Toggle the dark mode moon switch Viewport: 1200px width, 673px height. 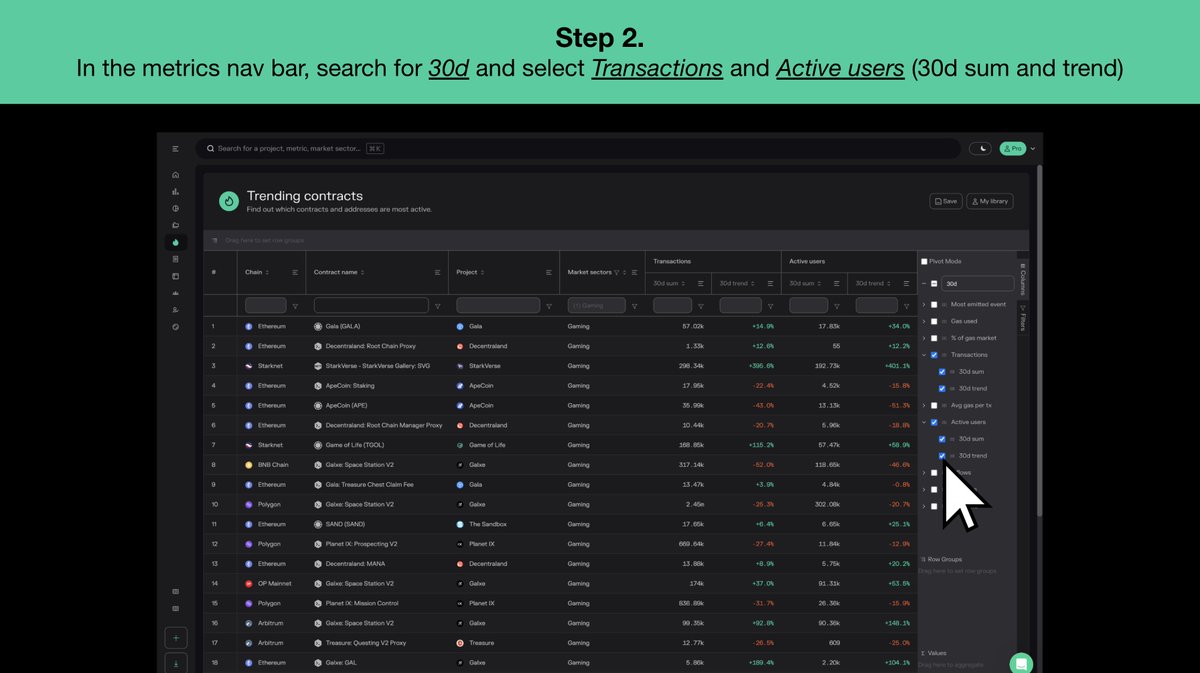point(979,148)
